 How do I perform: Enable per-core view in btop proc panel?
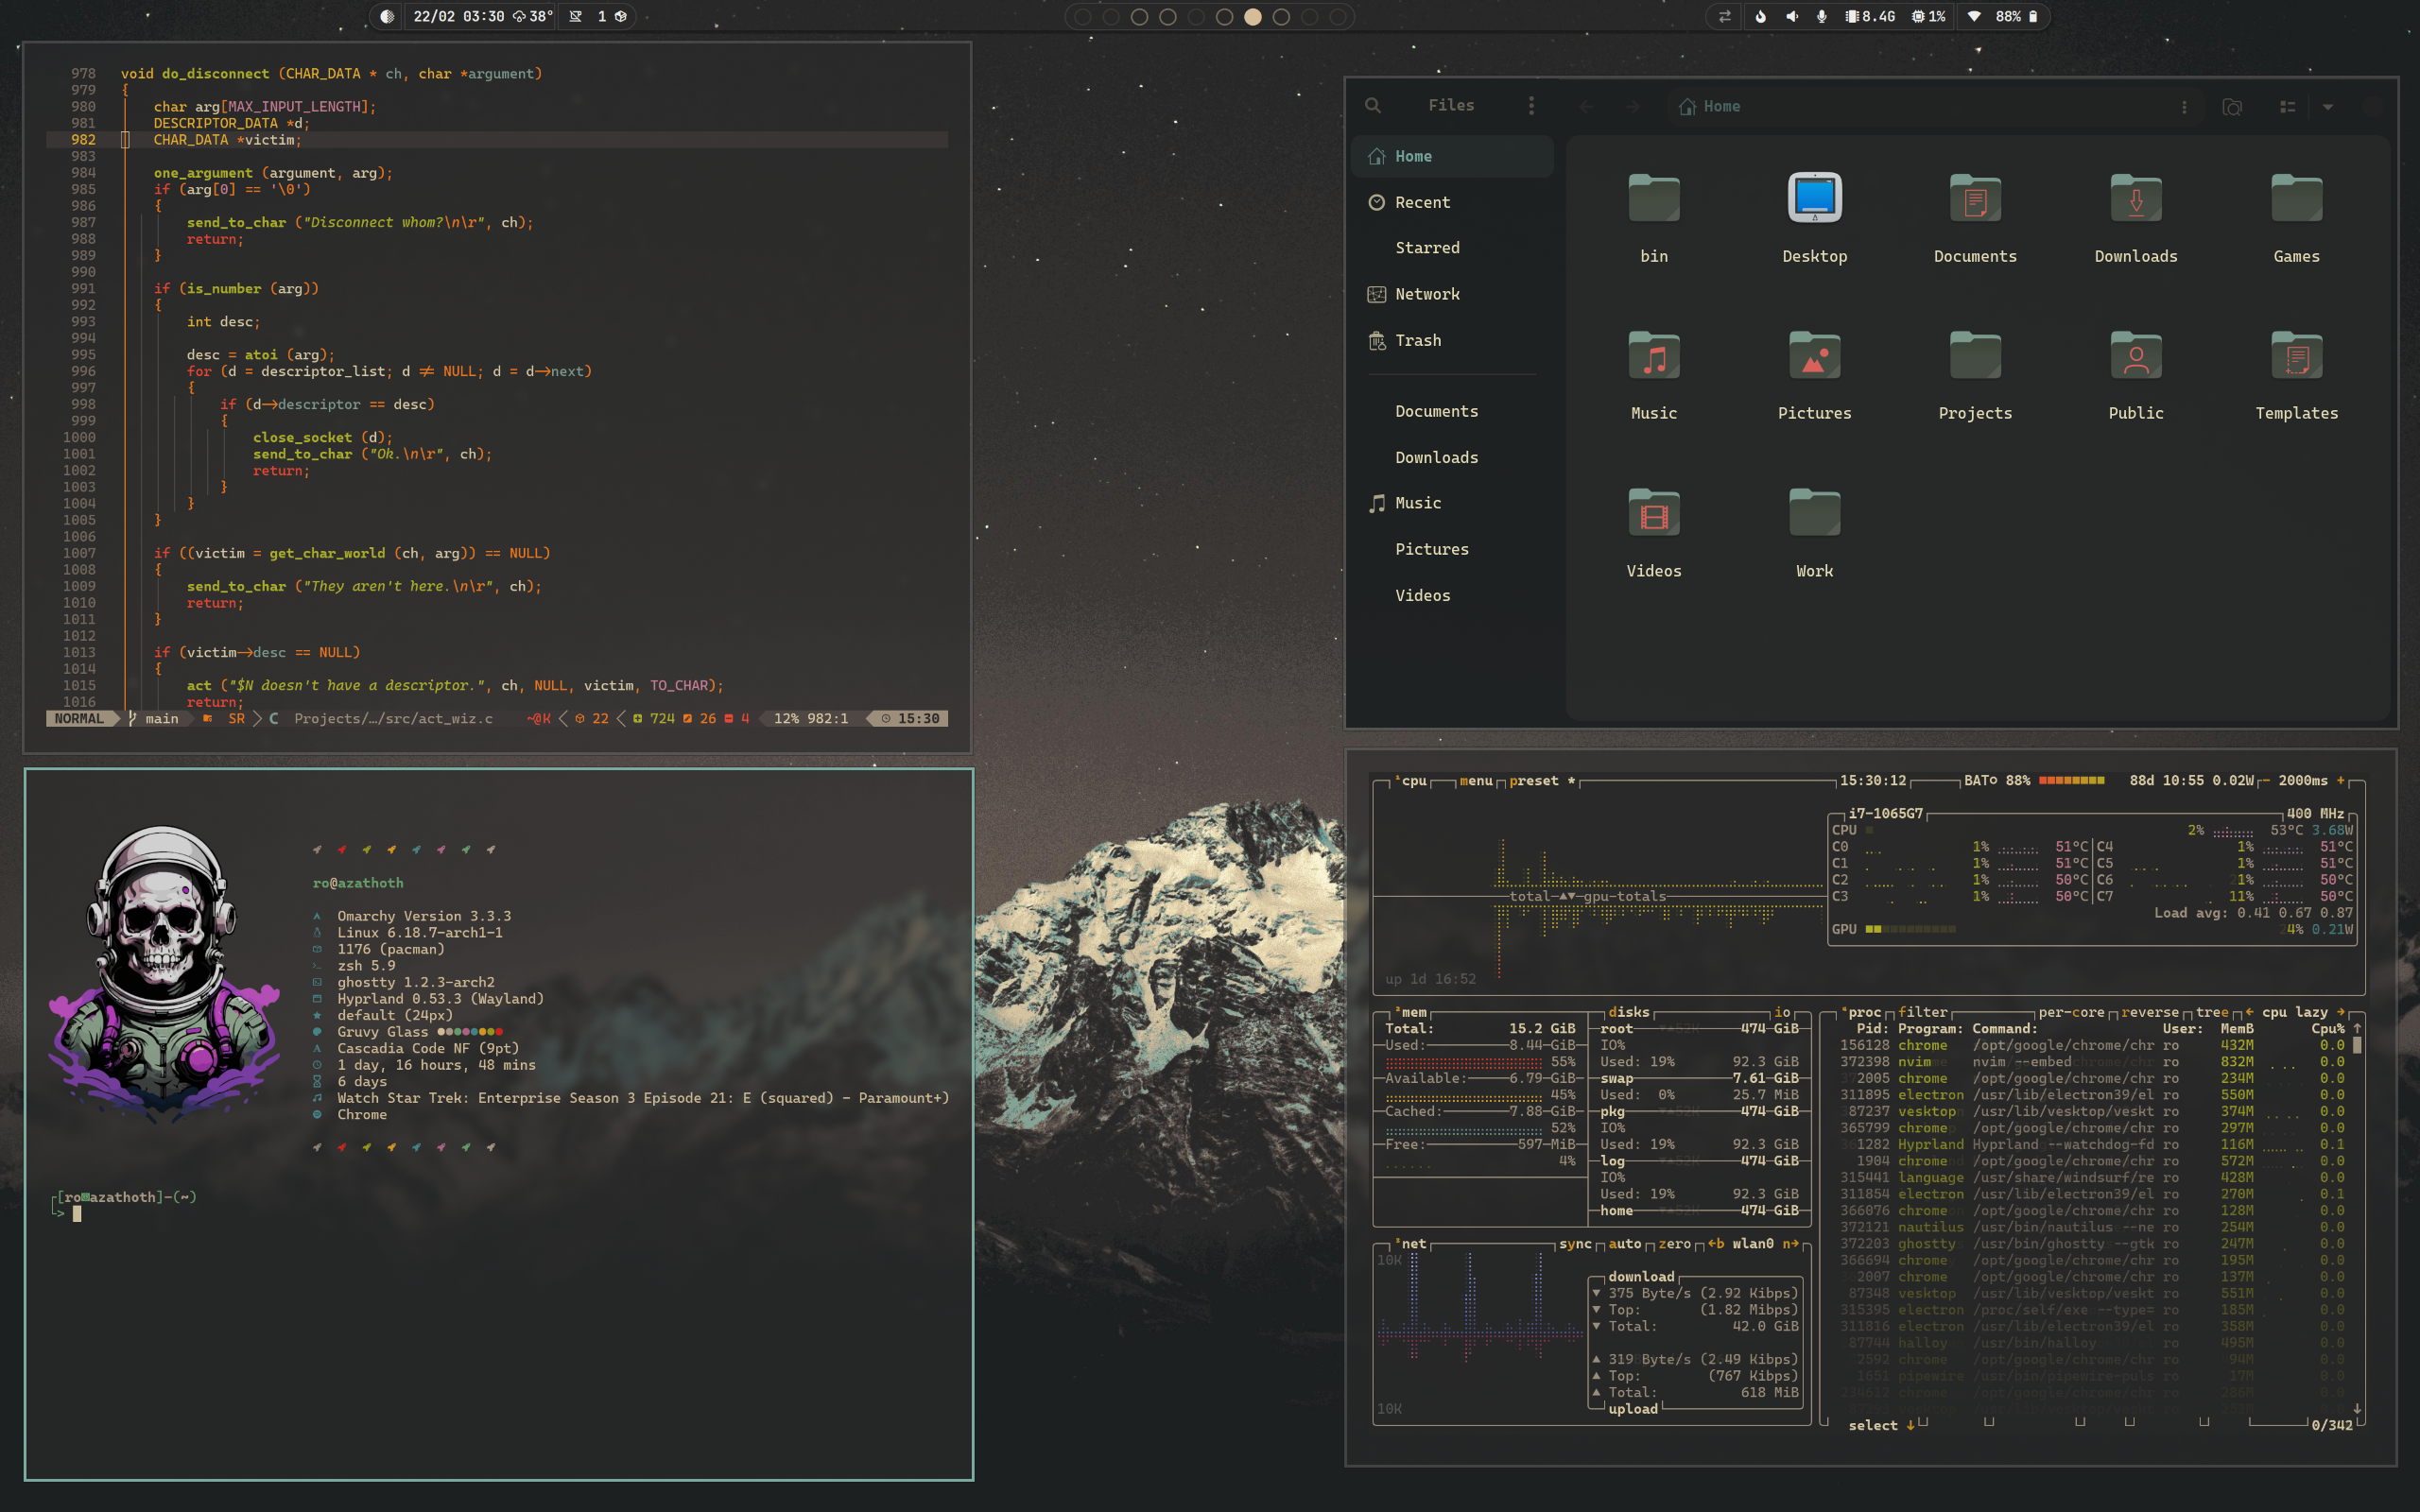click(x=2073, y=1012)
